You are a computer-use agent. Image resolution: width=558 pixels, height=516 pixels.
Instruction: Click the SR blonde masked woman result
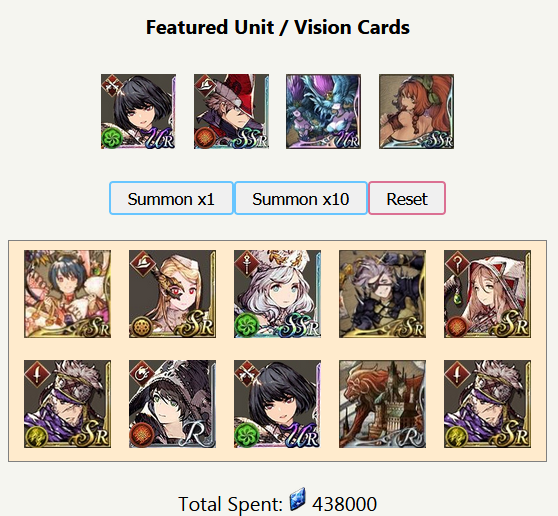(x=173, y=294)
